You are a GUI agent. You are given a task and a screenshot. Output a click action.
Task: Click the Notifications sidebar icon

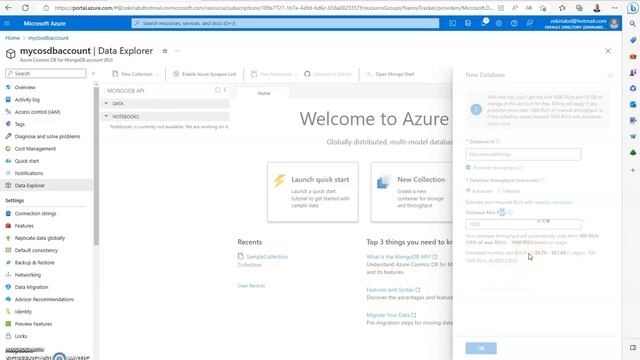[8, 173]
